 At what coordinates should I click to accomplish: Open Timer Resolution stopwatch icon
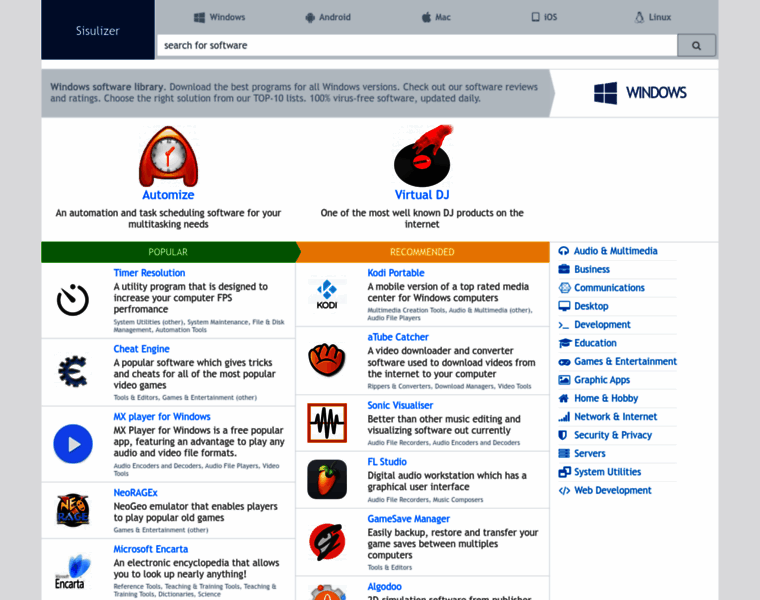pos(73,300)
